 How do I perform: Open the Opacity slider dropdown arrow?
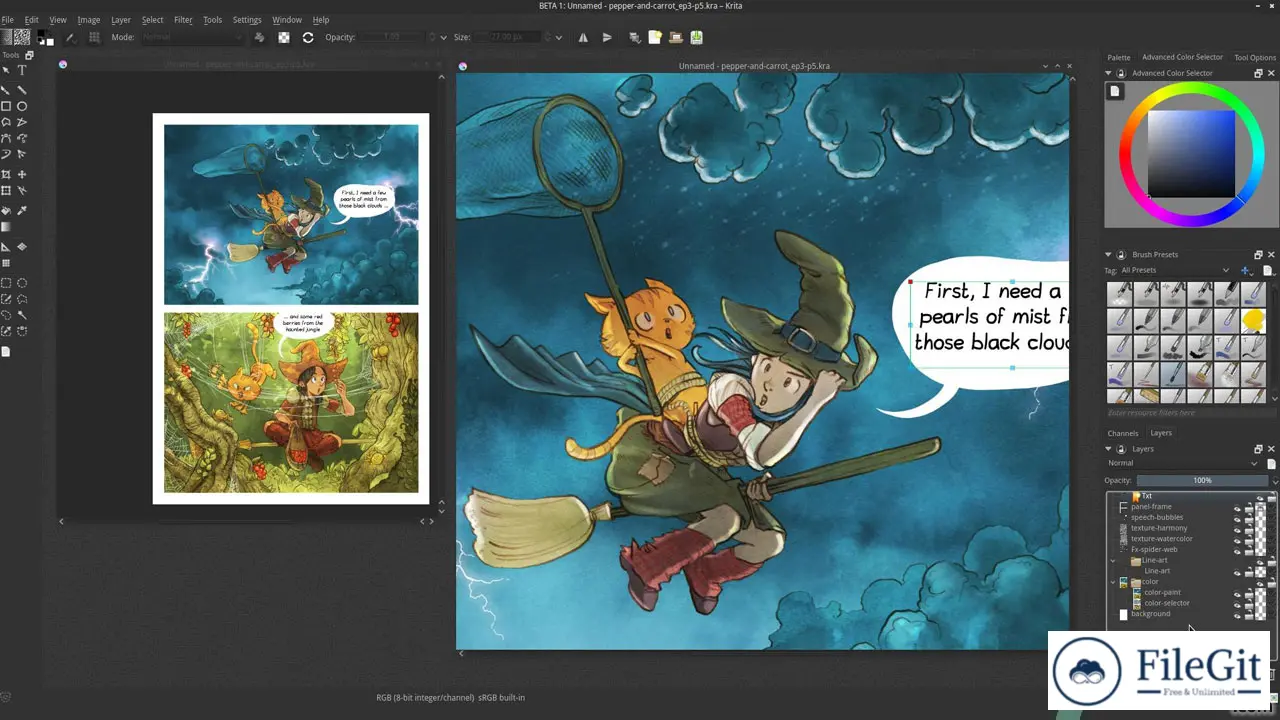(x=444, y=37)
